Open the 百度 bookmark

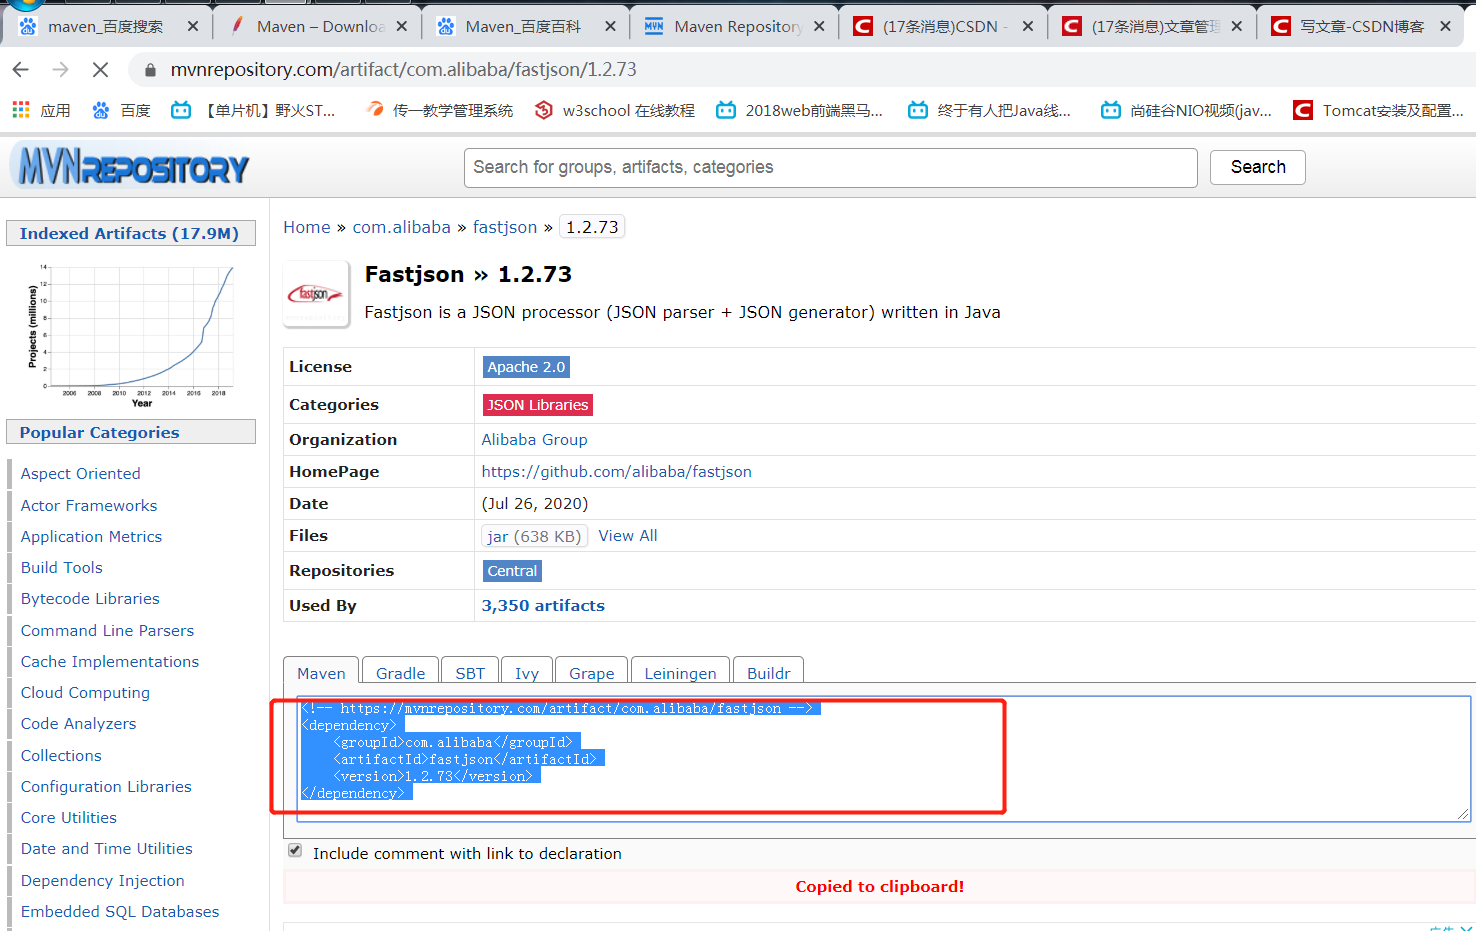pos(120,110)
